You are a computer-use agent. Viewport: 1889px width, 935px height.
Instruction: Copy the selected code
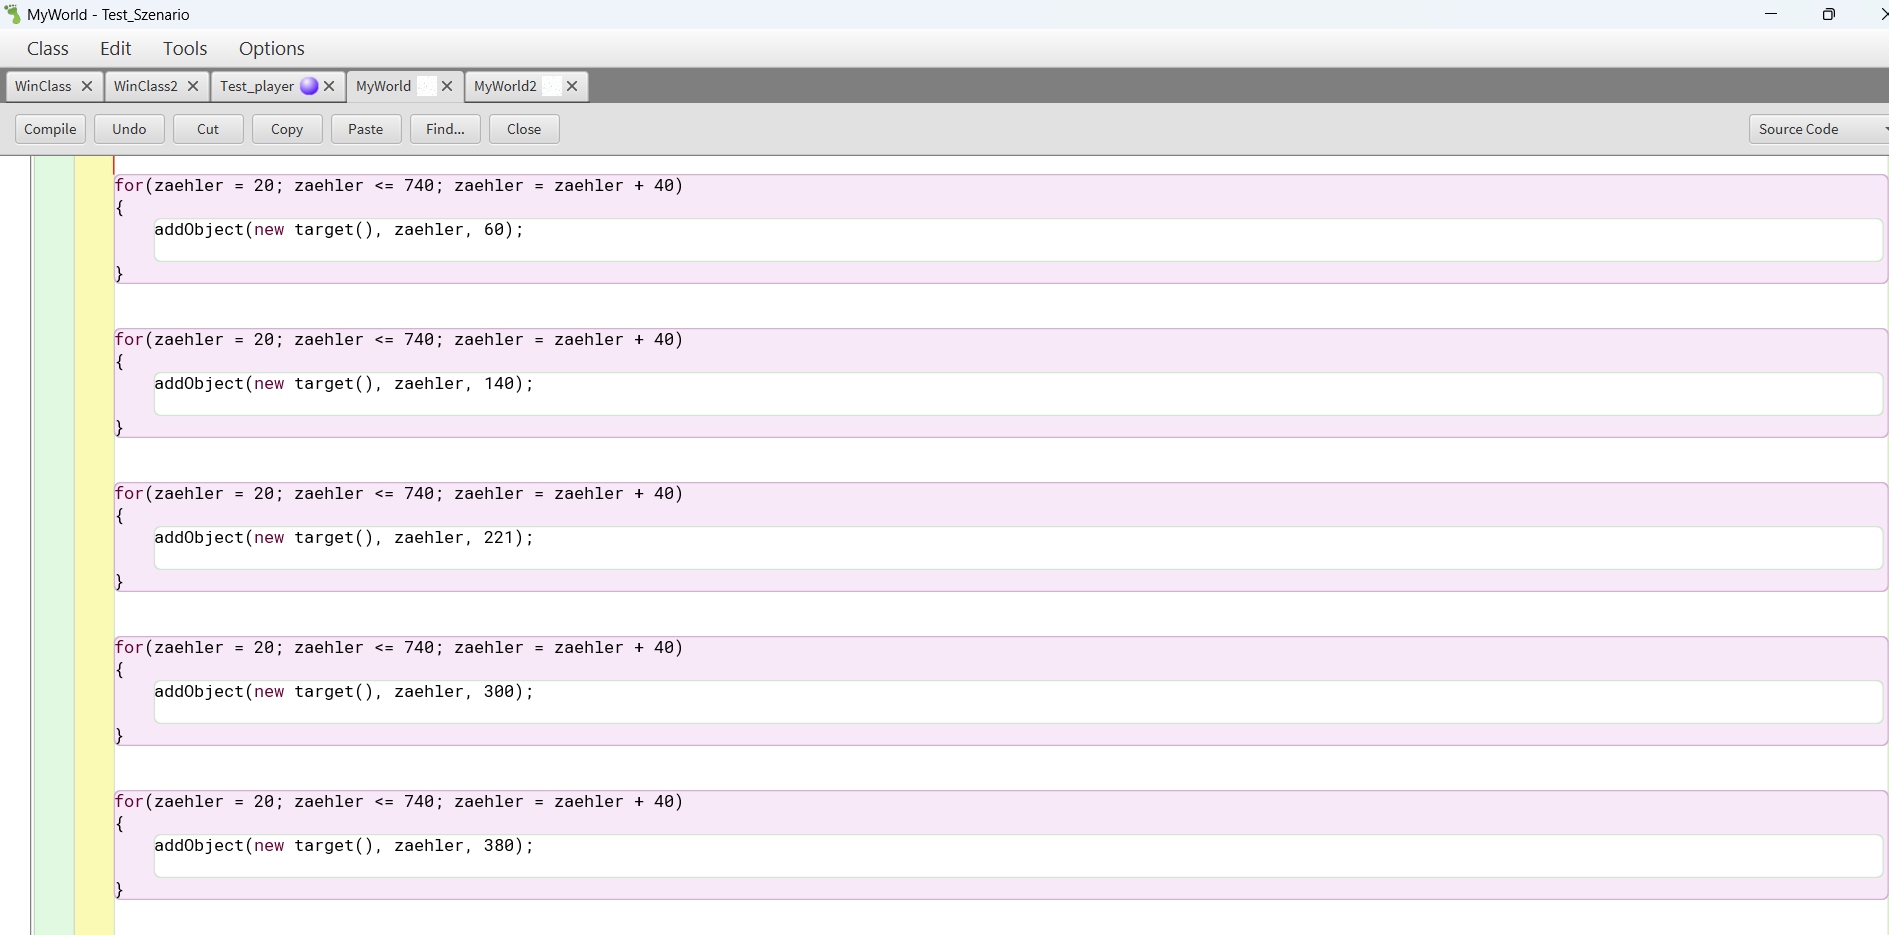click(x=286, y=128)
